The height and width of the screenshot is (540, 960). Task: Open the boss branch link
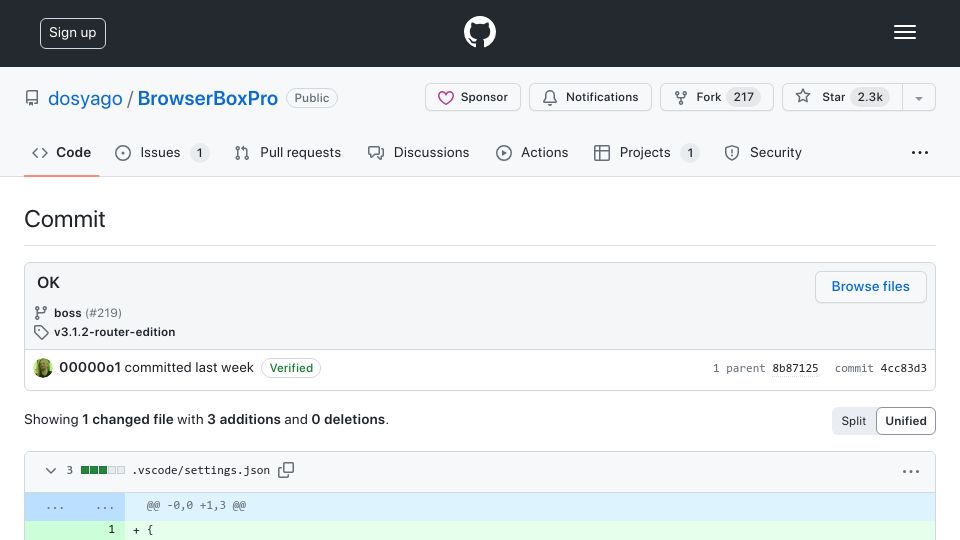(x=67, y=313)
